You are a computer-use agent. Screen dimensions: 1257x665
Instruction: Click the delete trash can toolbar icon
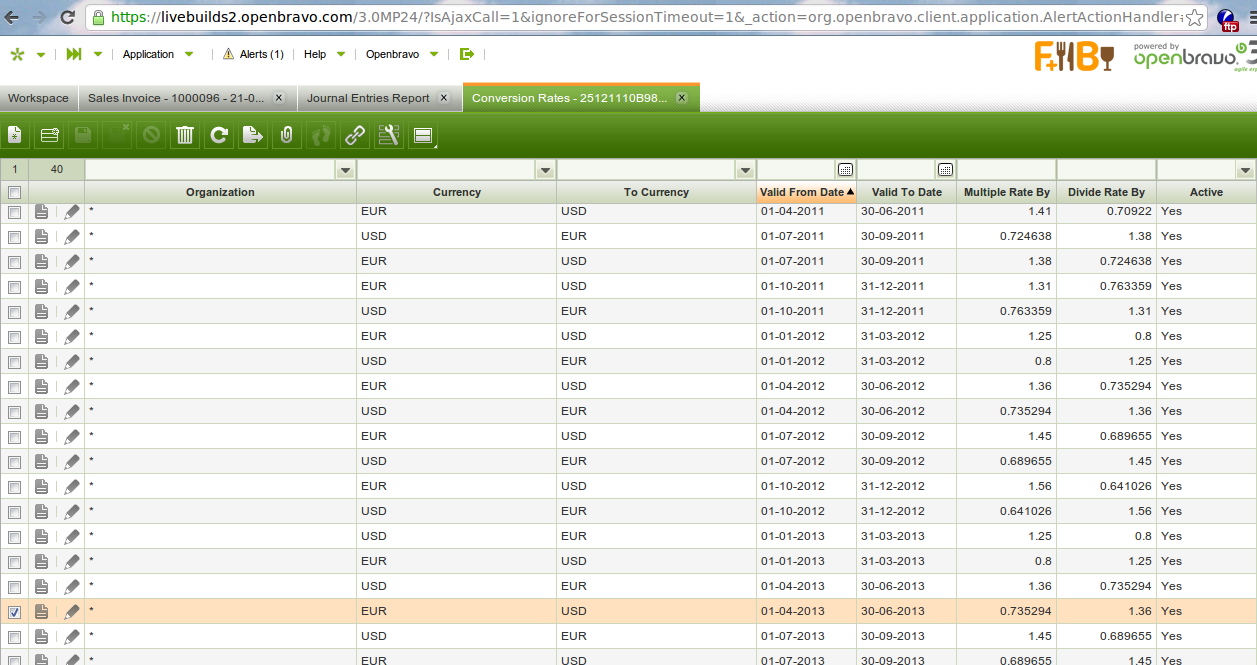click(x=185, y=135)
